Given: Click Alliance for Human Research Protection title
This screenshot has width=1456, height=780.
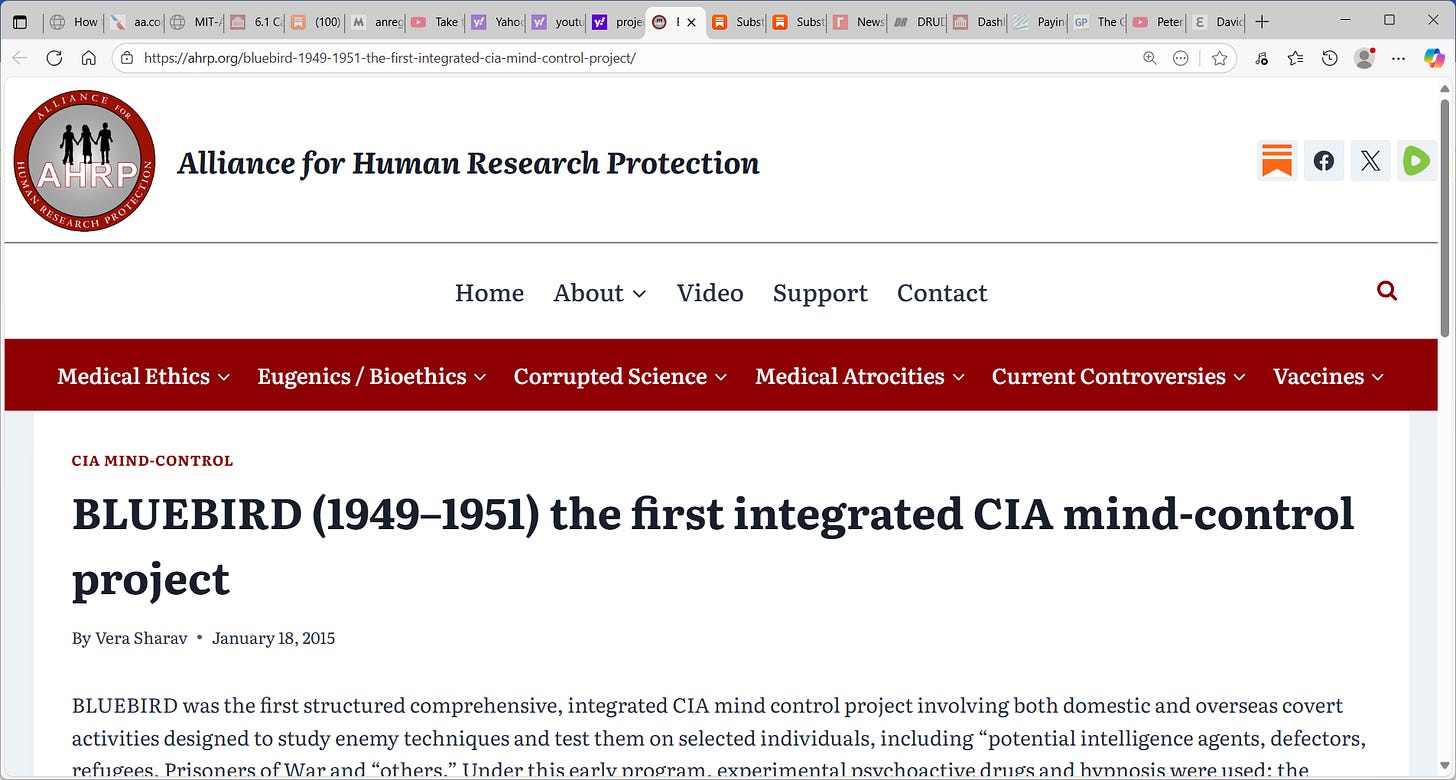Looking at the screenshot, I should coord(468,163).
